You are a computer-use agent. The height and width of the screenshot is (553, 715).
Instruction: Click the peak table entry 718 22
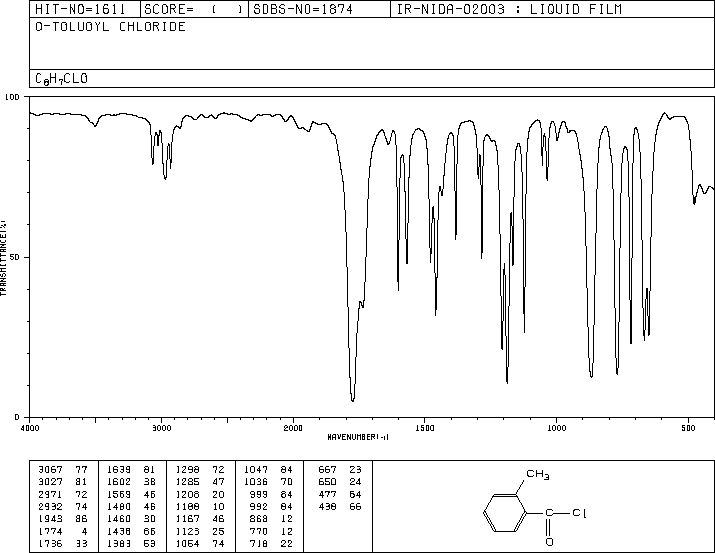(271, 544)
